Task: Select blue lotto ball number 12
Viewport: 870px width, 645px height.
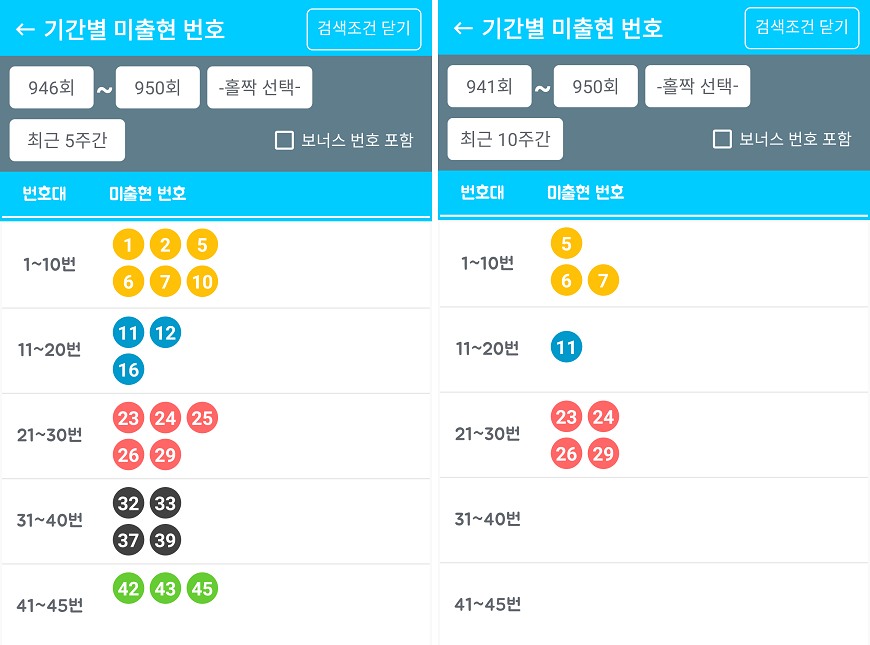Action: [165, 333]
